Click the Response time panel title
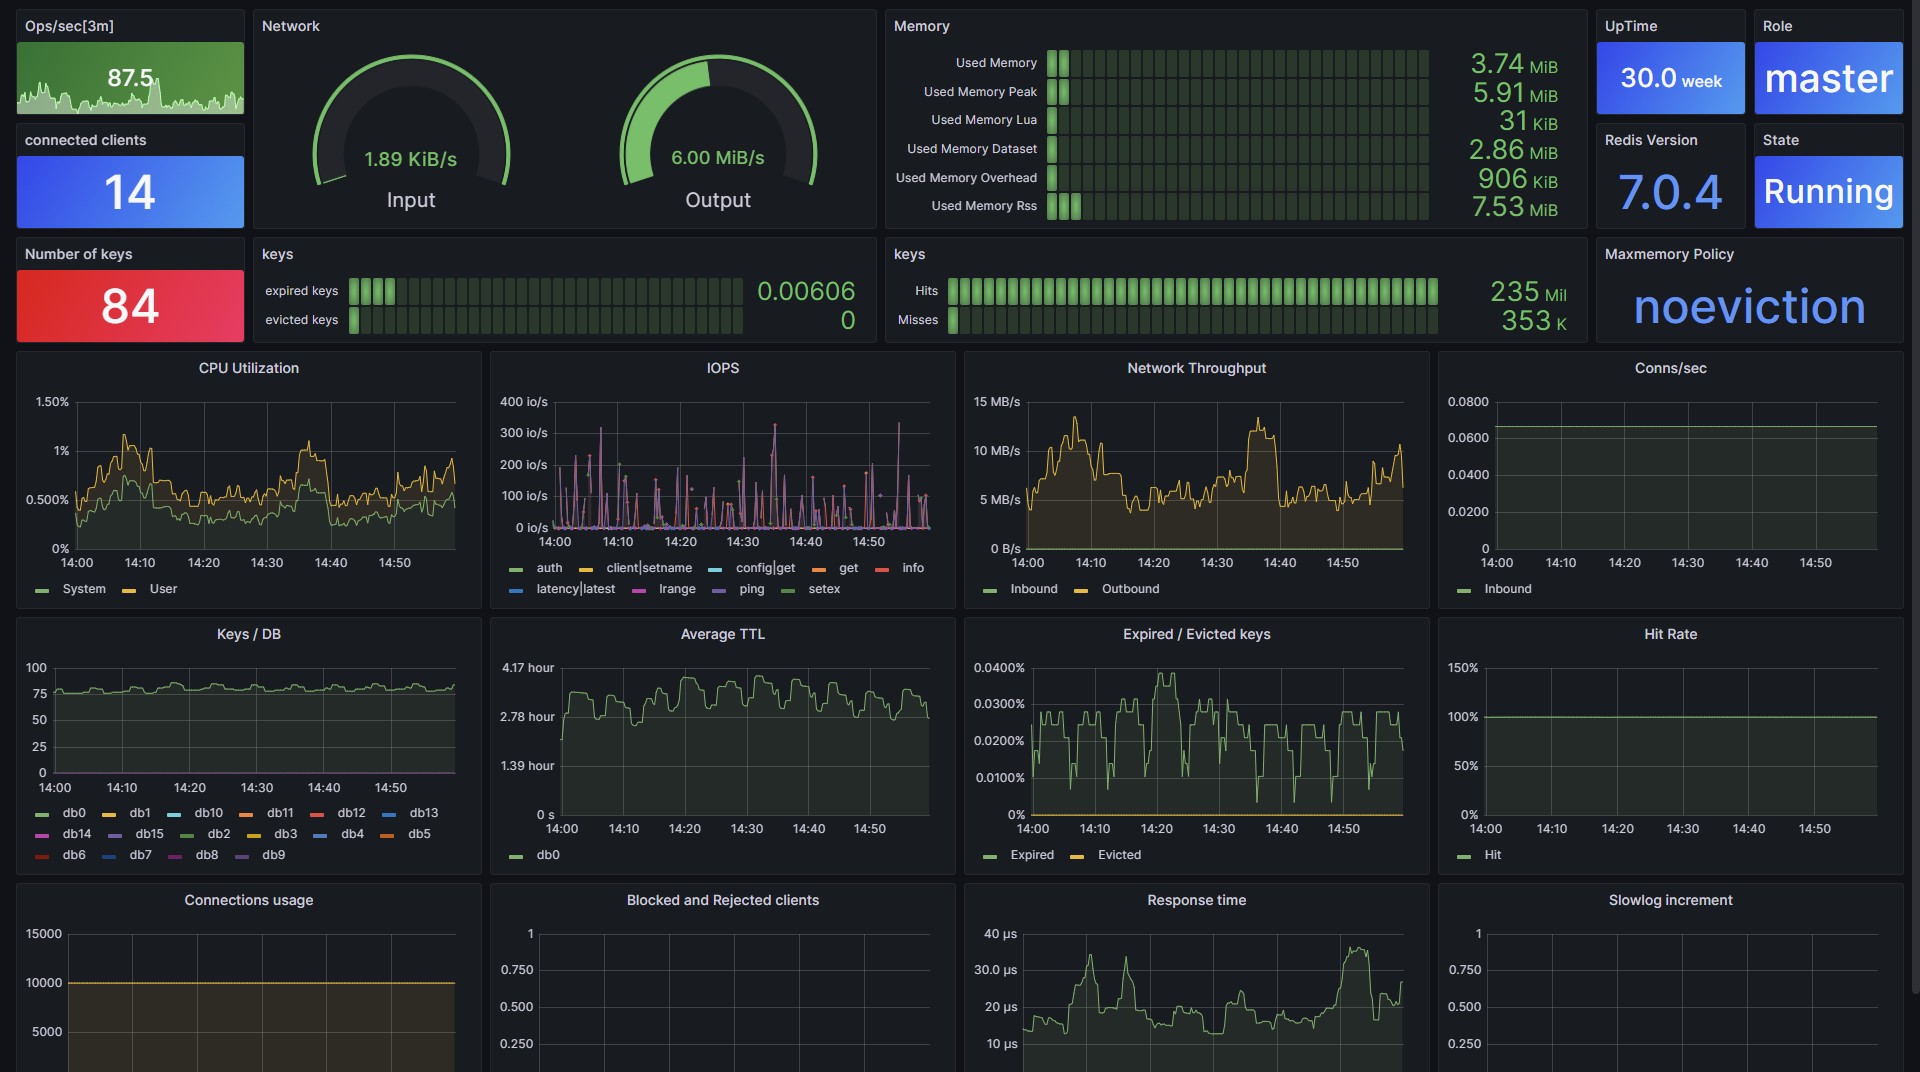 (x=1196, y=900)
